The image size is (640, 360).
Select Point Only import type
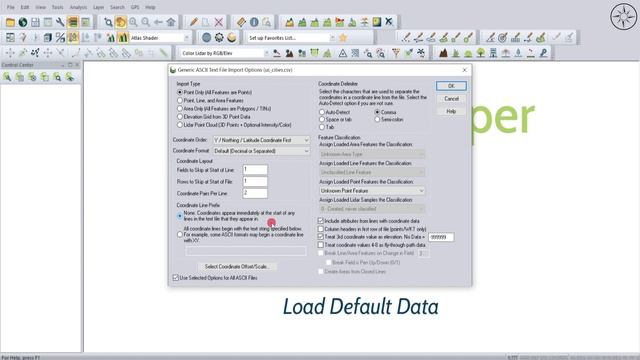(180, 93)
